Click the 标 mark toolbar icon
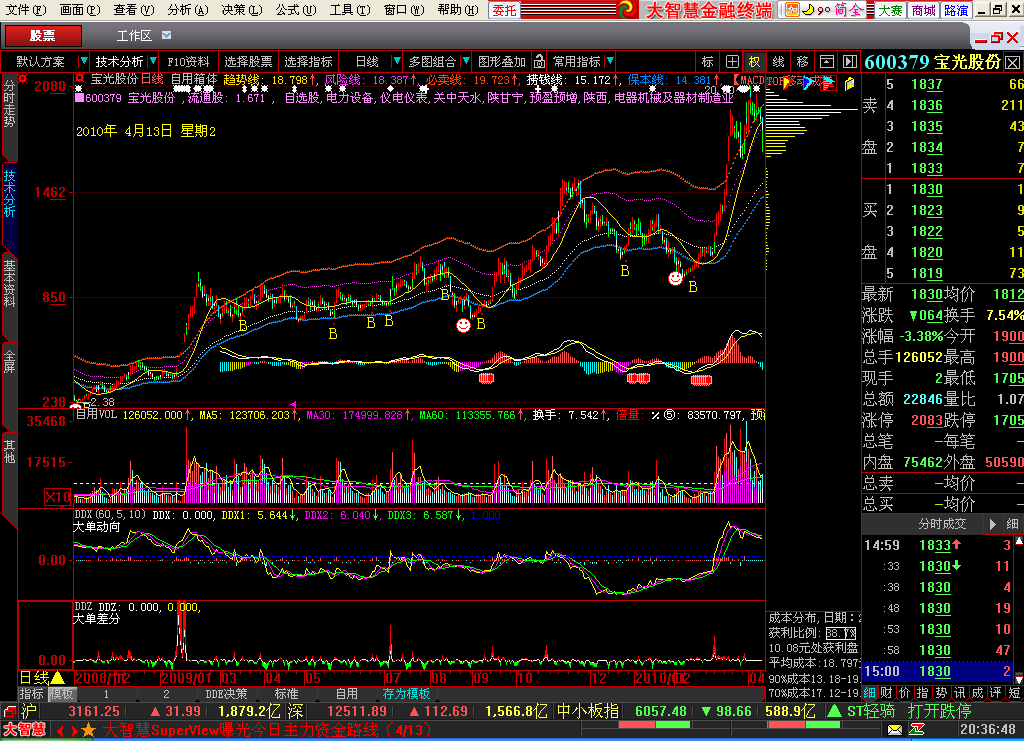Screen dimensions: 1024x741 [707, 61]
